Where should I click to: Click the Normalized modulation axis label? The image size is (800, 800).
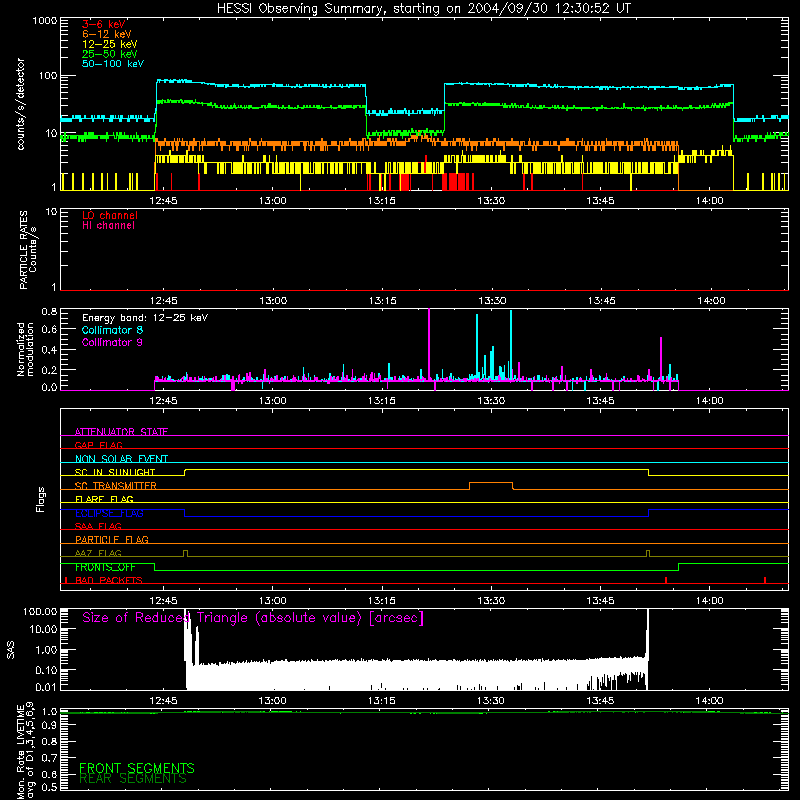pos(25,349)
